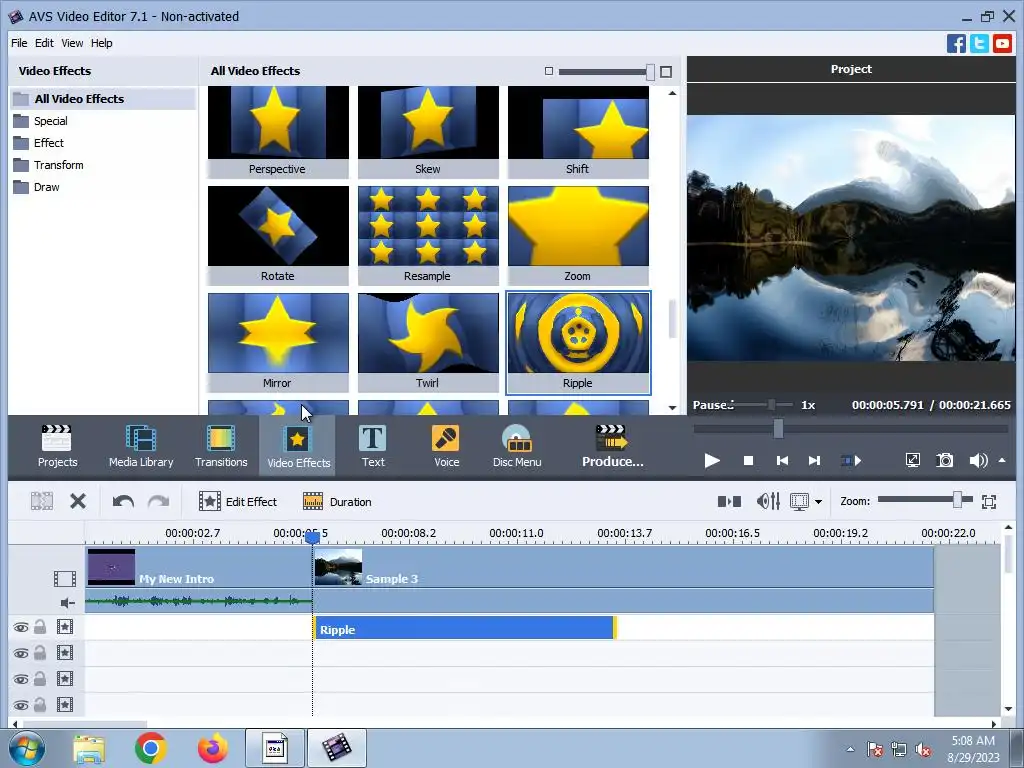Screen dimensions: 1024x768
Task: Select the All Video Effects folder
Action: pyautogui.click(x=103, y=99)
